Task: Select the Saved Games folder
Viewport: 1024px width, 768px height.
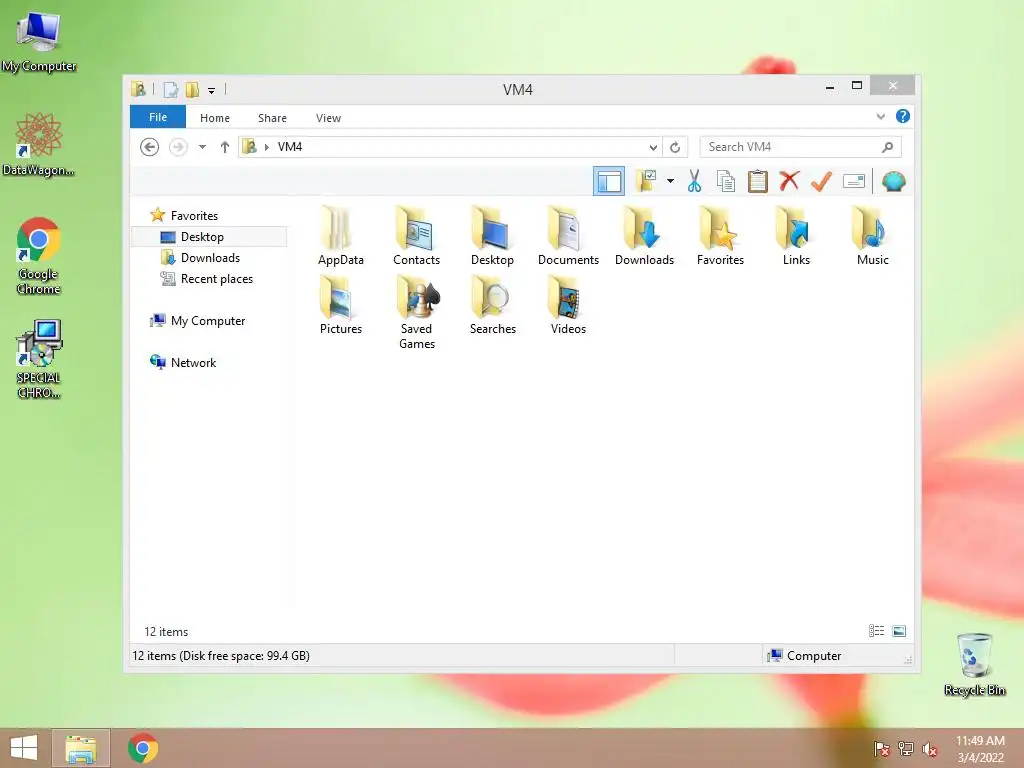Action: (417, 312)
